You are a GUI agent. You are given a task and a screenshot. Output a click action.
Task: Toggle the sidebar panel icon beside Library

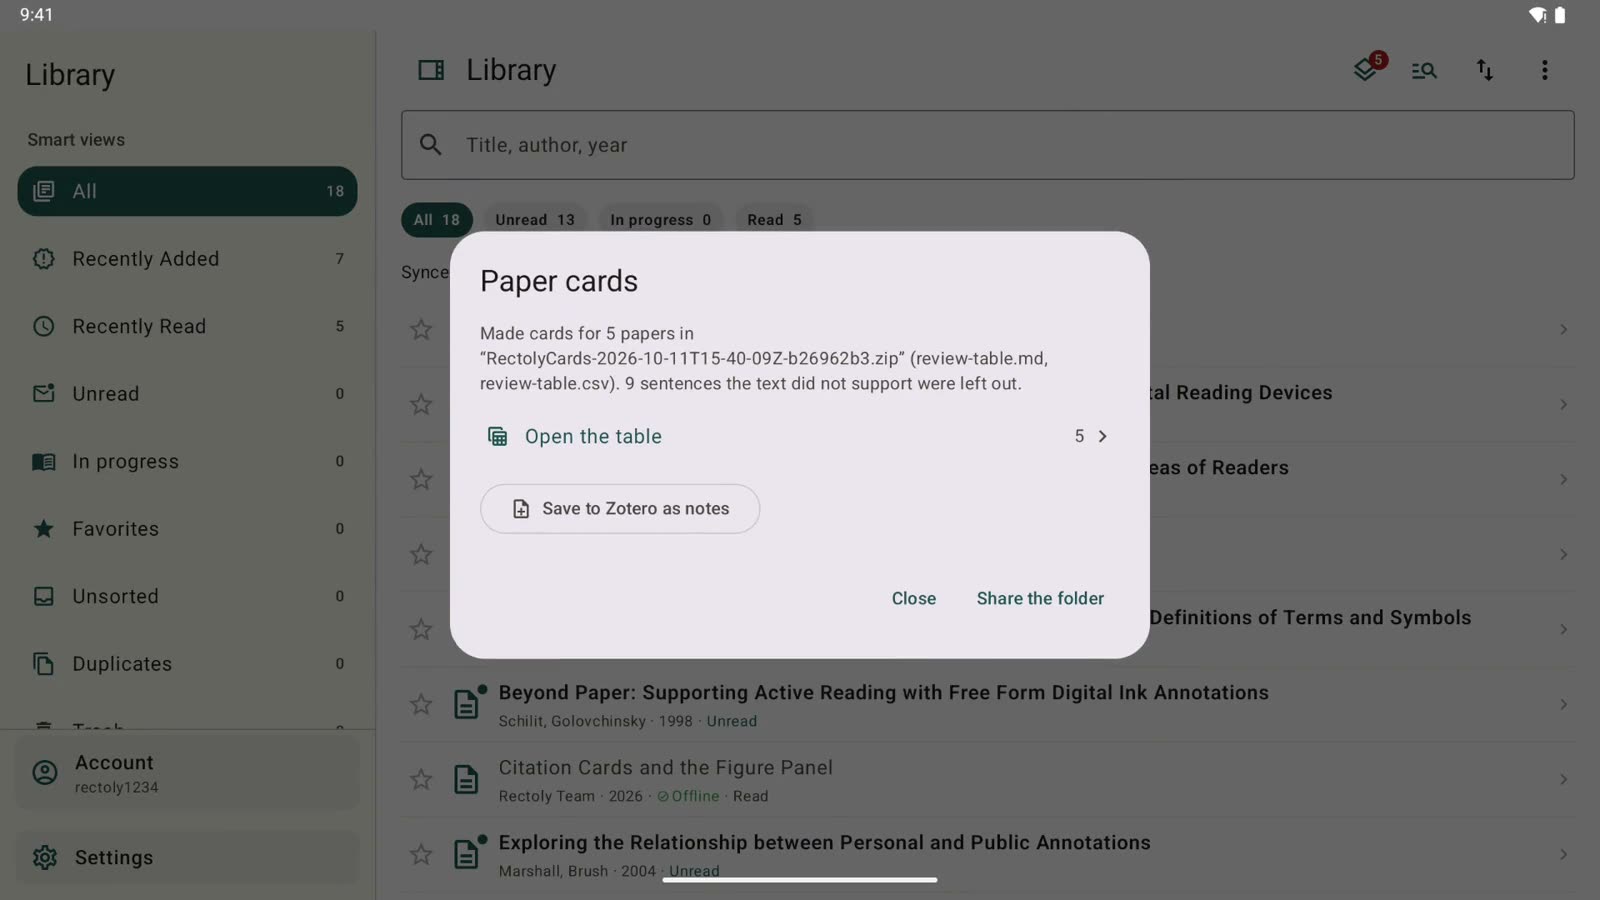click(x=431, y=70)
